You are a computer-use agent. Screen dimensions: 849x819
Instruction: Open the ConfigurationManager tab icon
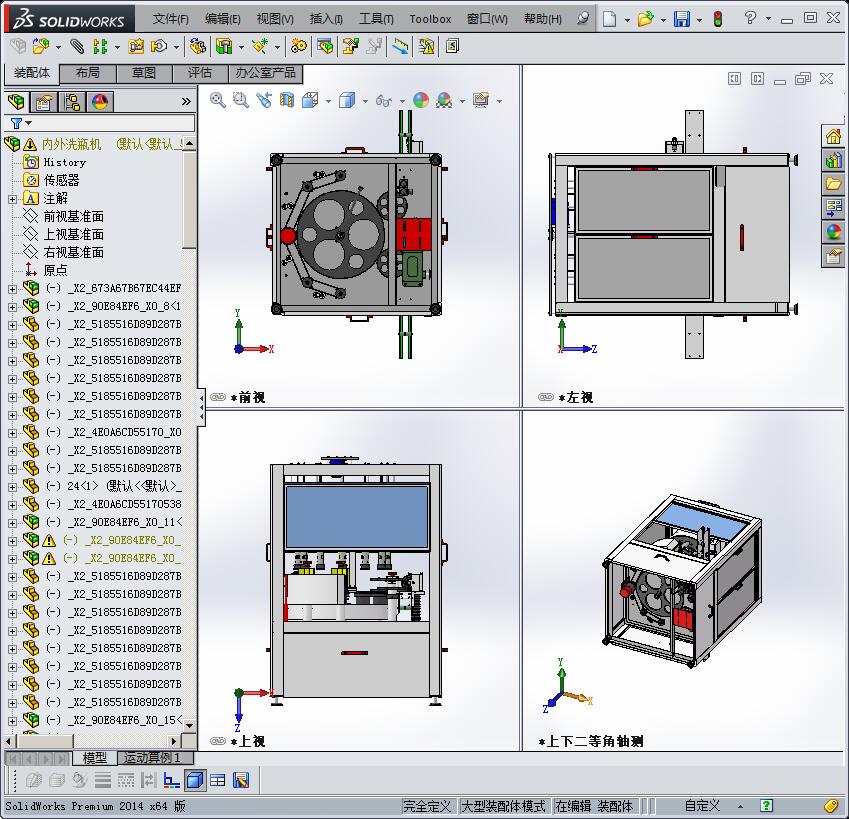71,102
